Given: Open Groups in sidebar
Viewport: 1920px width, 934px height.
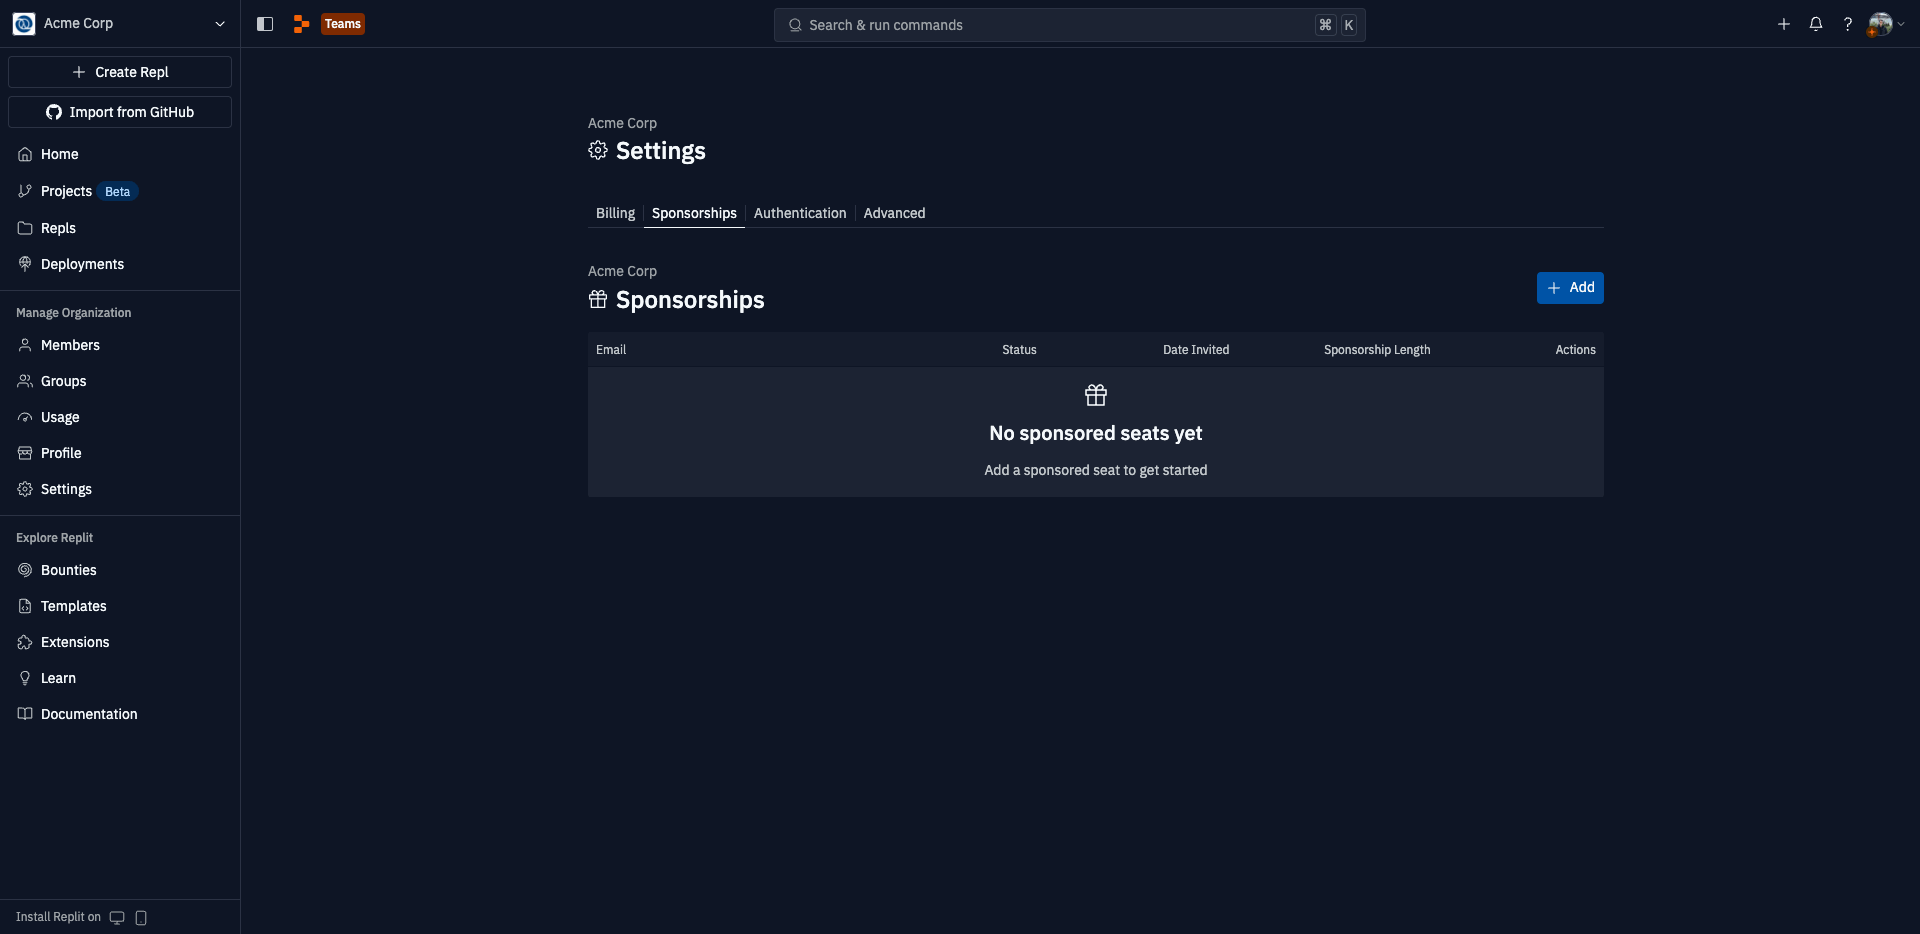Looking at the screenshot, I should pos(120,381).
